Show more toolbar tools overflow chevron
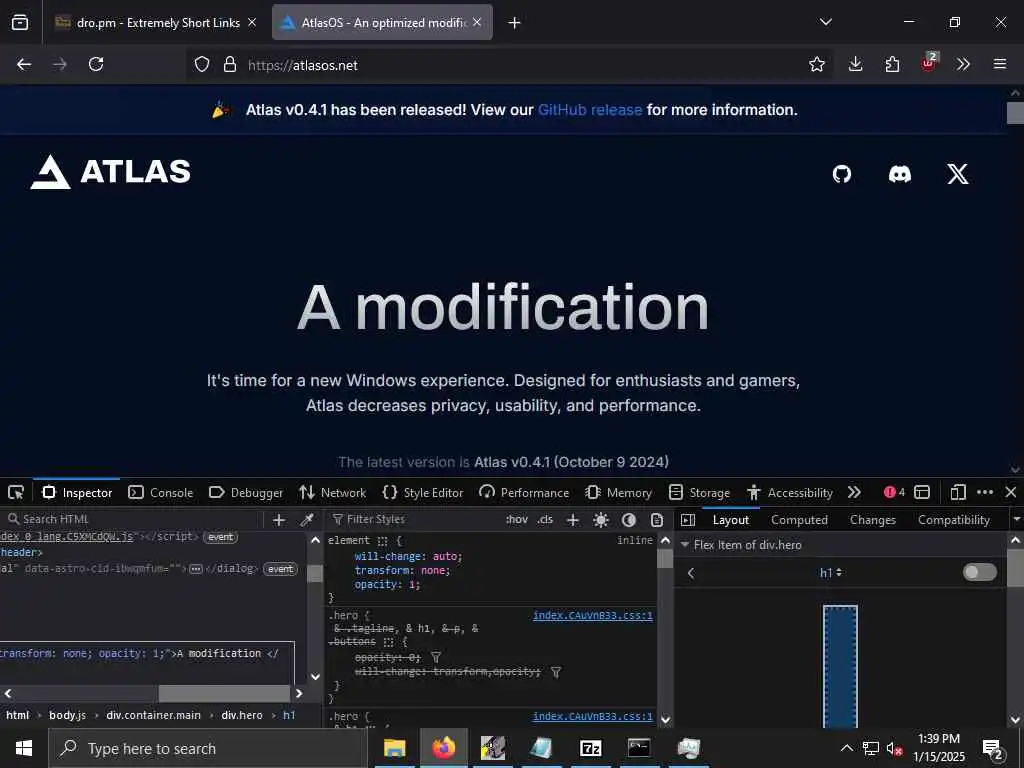Image resolution: width=1024 pixels, height=768 pixels. (x=963, y=64)
